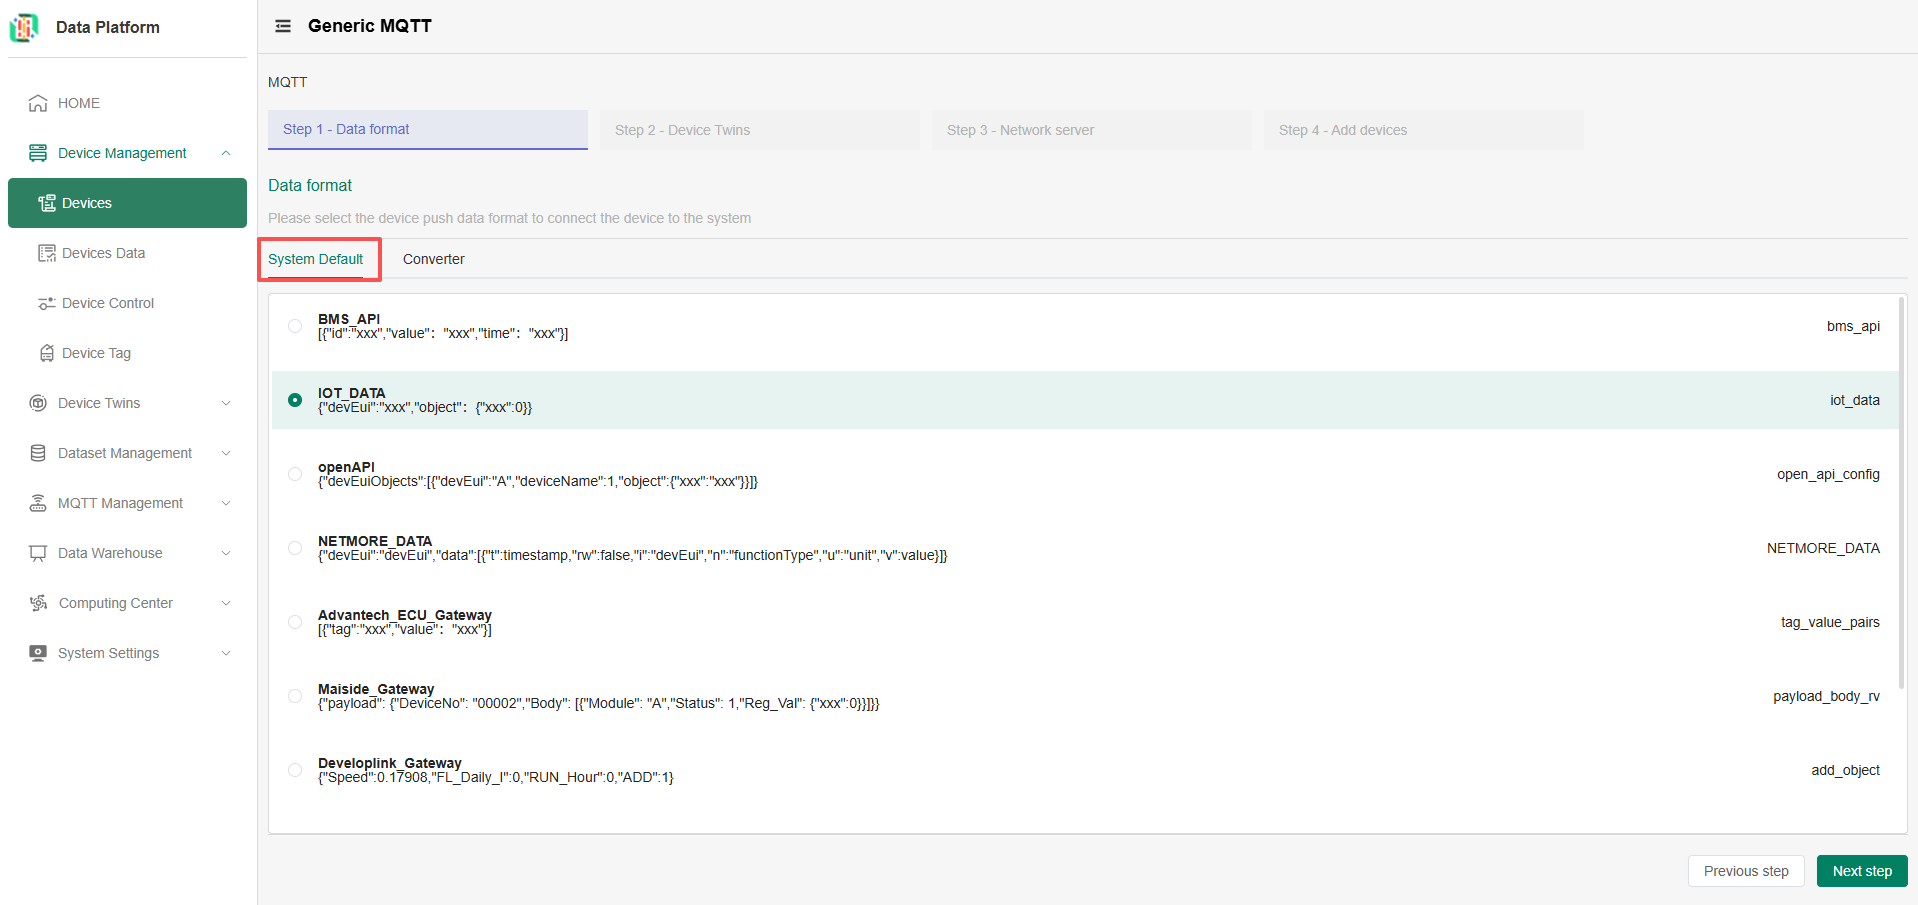Click the Next step button
This screenshot has width=1918, height=905.
pos(1860,870)
